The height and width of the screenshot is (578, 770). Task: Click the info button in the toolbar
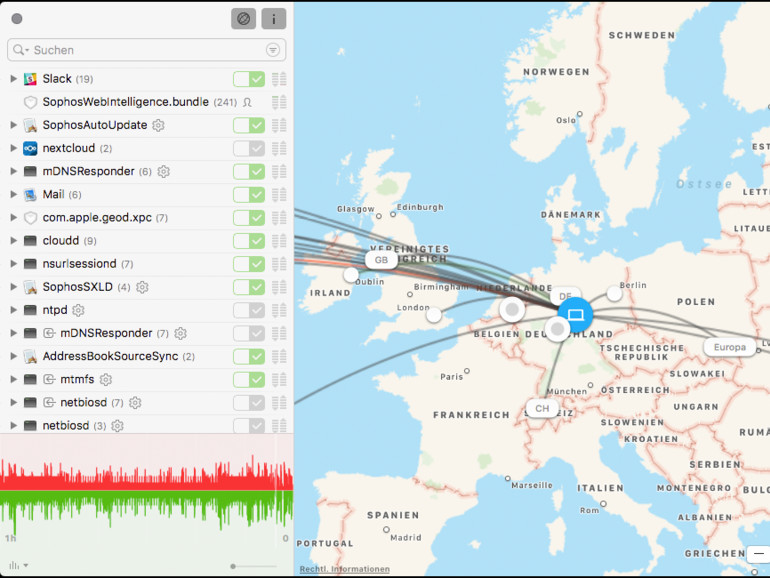[x=274, y=19]
